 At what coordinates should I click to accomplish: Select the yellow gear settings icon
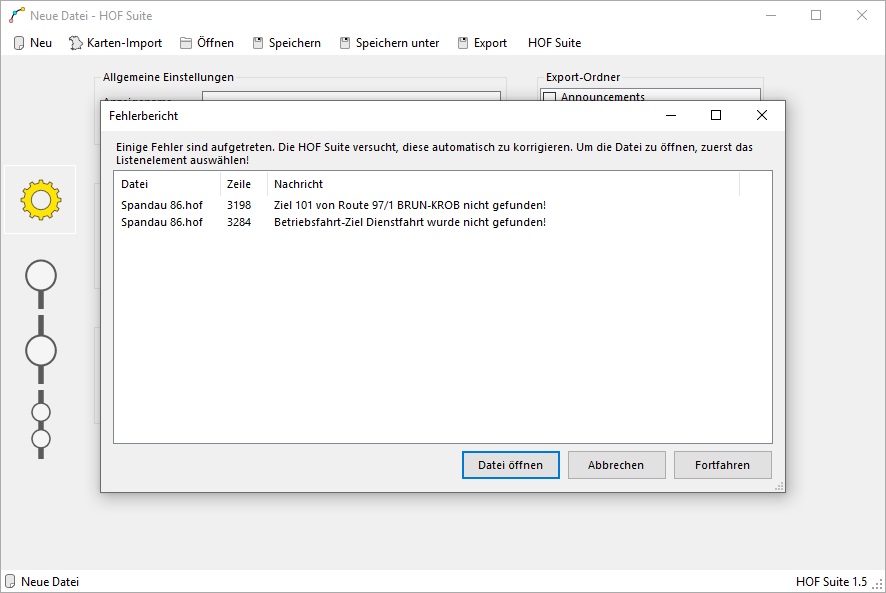41,200
